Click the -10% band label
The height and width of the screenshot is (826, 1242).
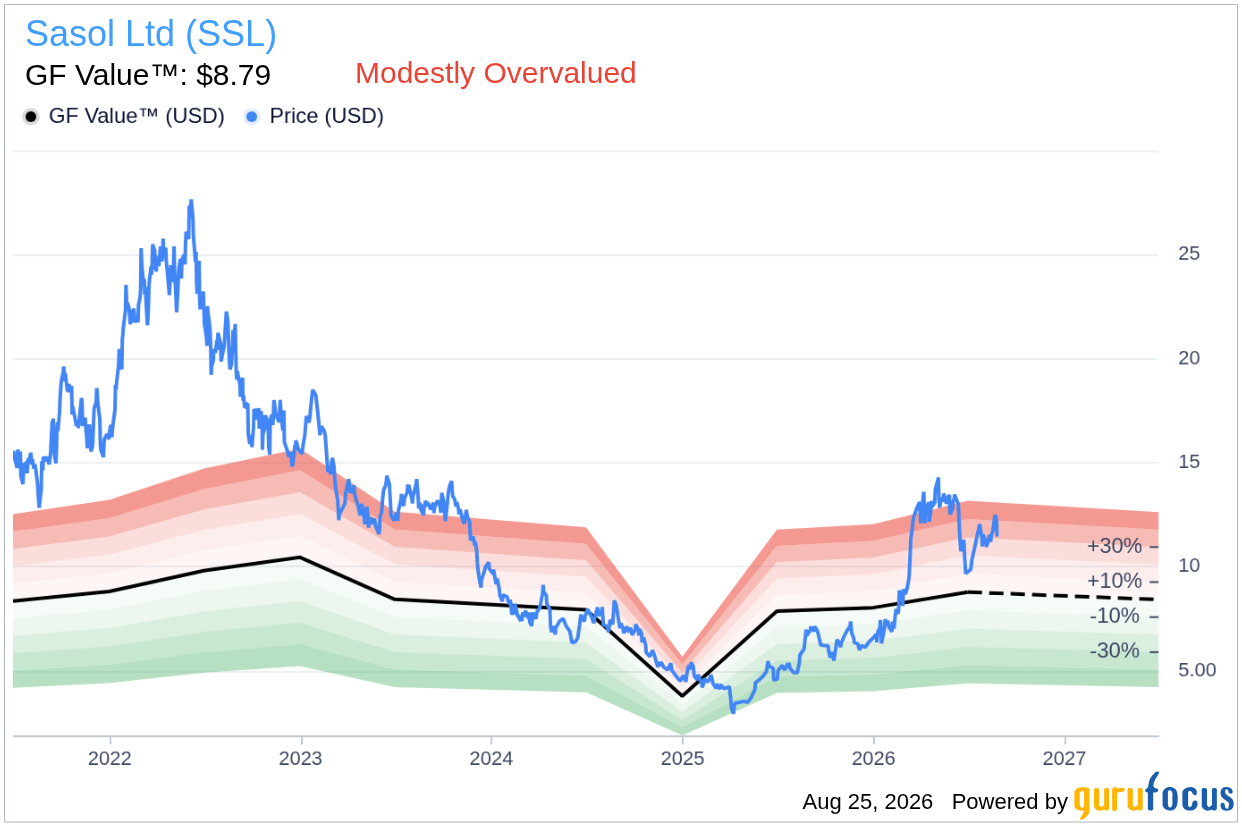pyautogui.click(x=1115, y=616)
